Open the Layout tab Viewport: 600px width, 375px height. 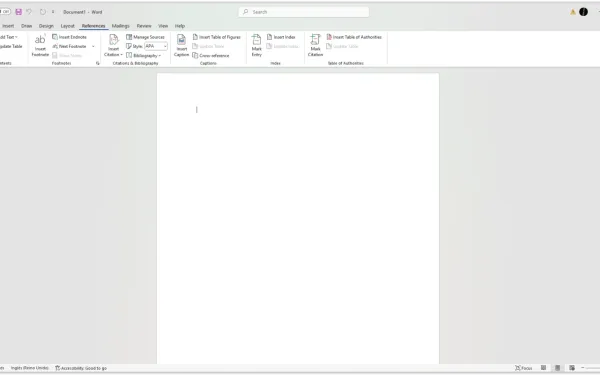[68, 26]
